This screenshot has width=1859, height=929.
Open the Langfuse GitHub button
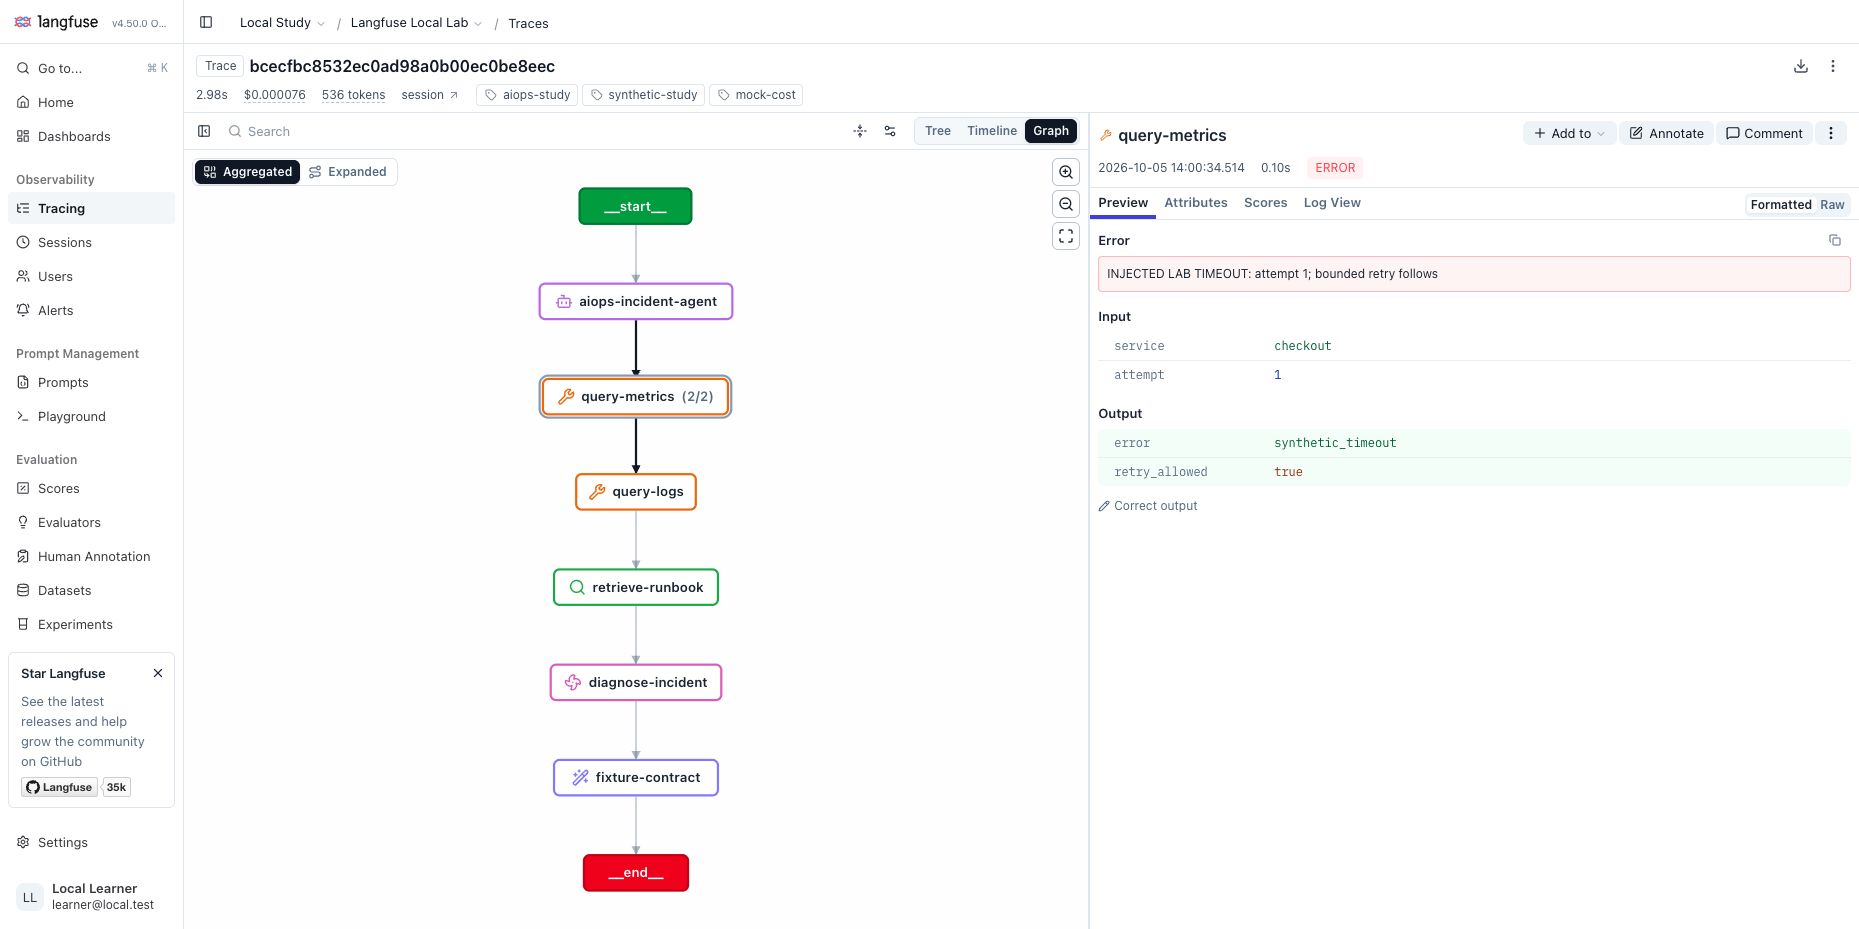click(x=60, y=787)
